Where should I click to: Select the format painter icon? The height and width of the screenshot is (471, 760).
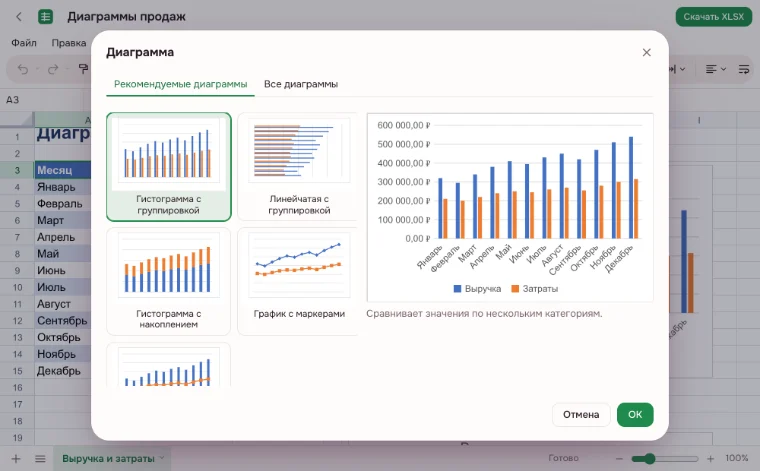83,69
